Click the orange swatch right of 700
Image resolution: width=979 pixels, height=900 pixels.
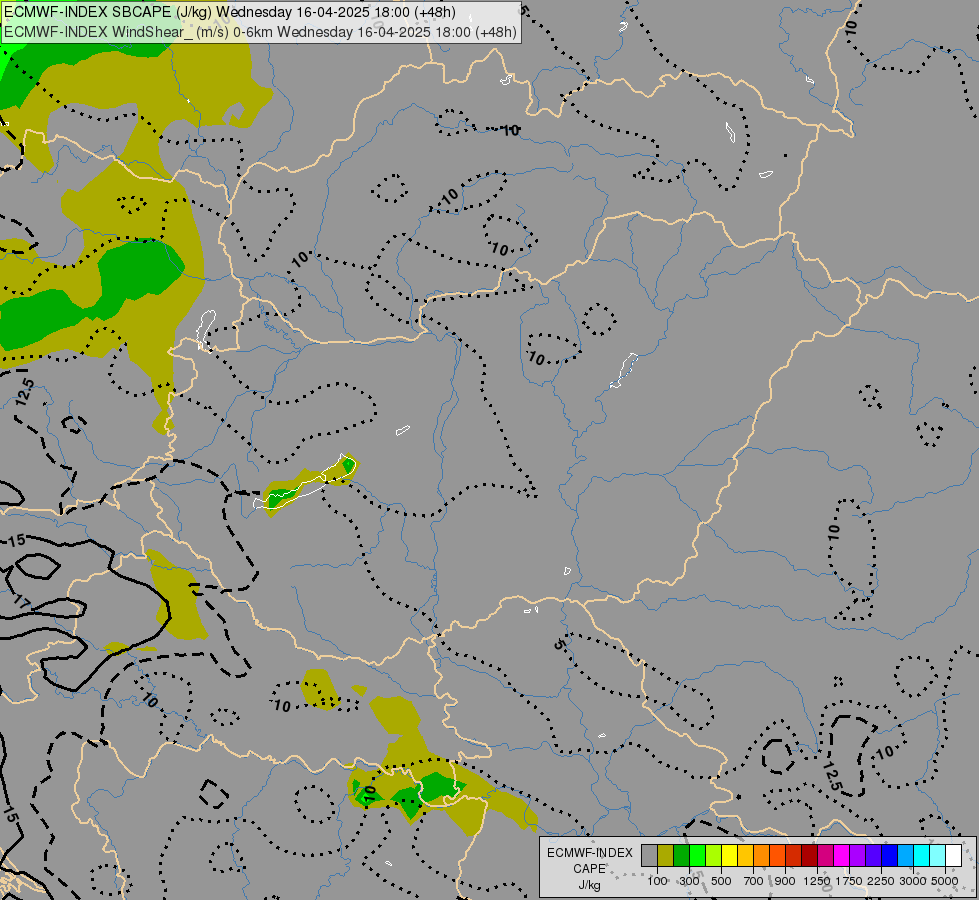tap(762, 855)
